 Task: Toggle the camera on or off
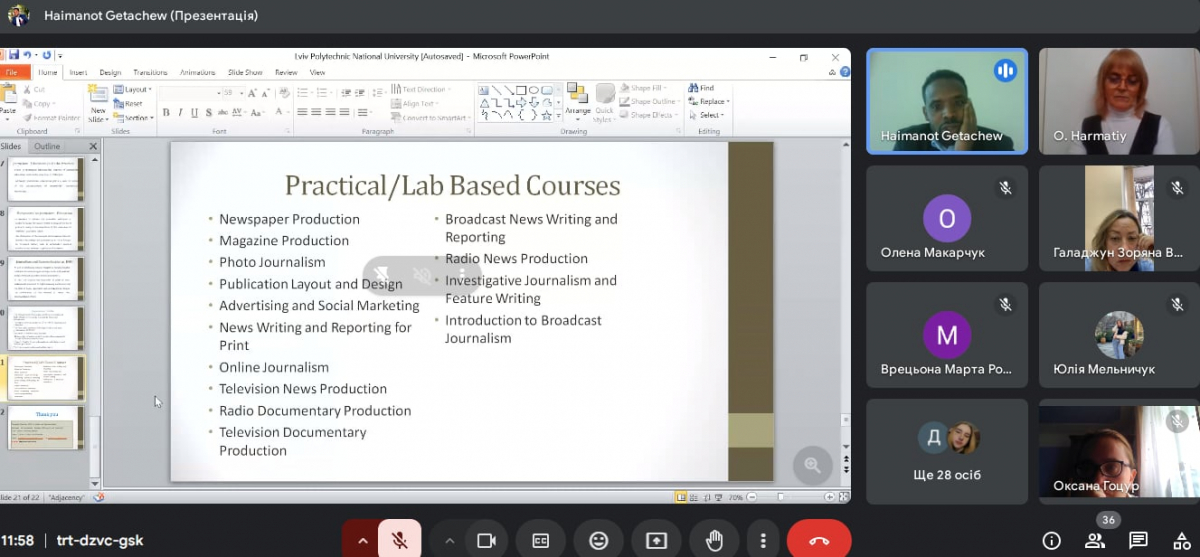coord(486,541)
